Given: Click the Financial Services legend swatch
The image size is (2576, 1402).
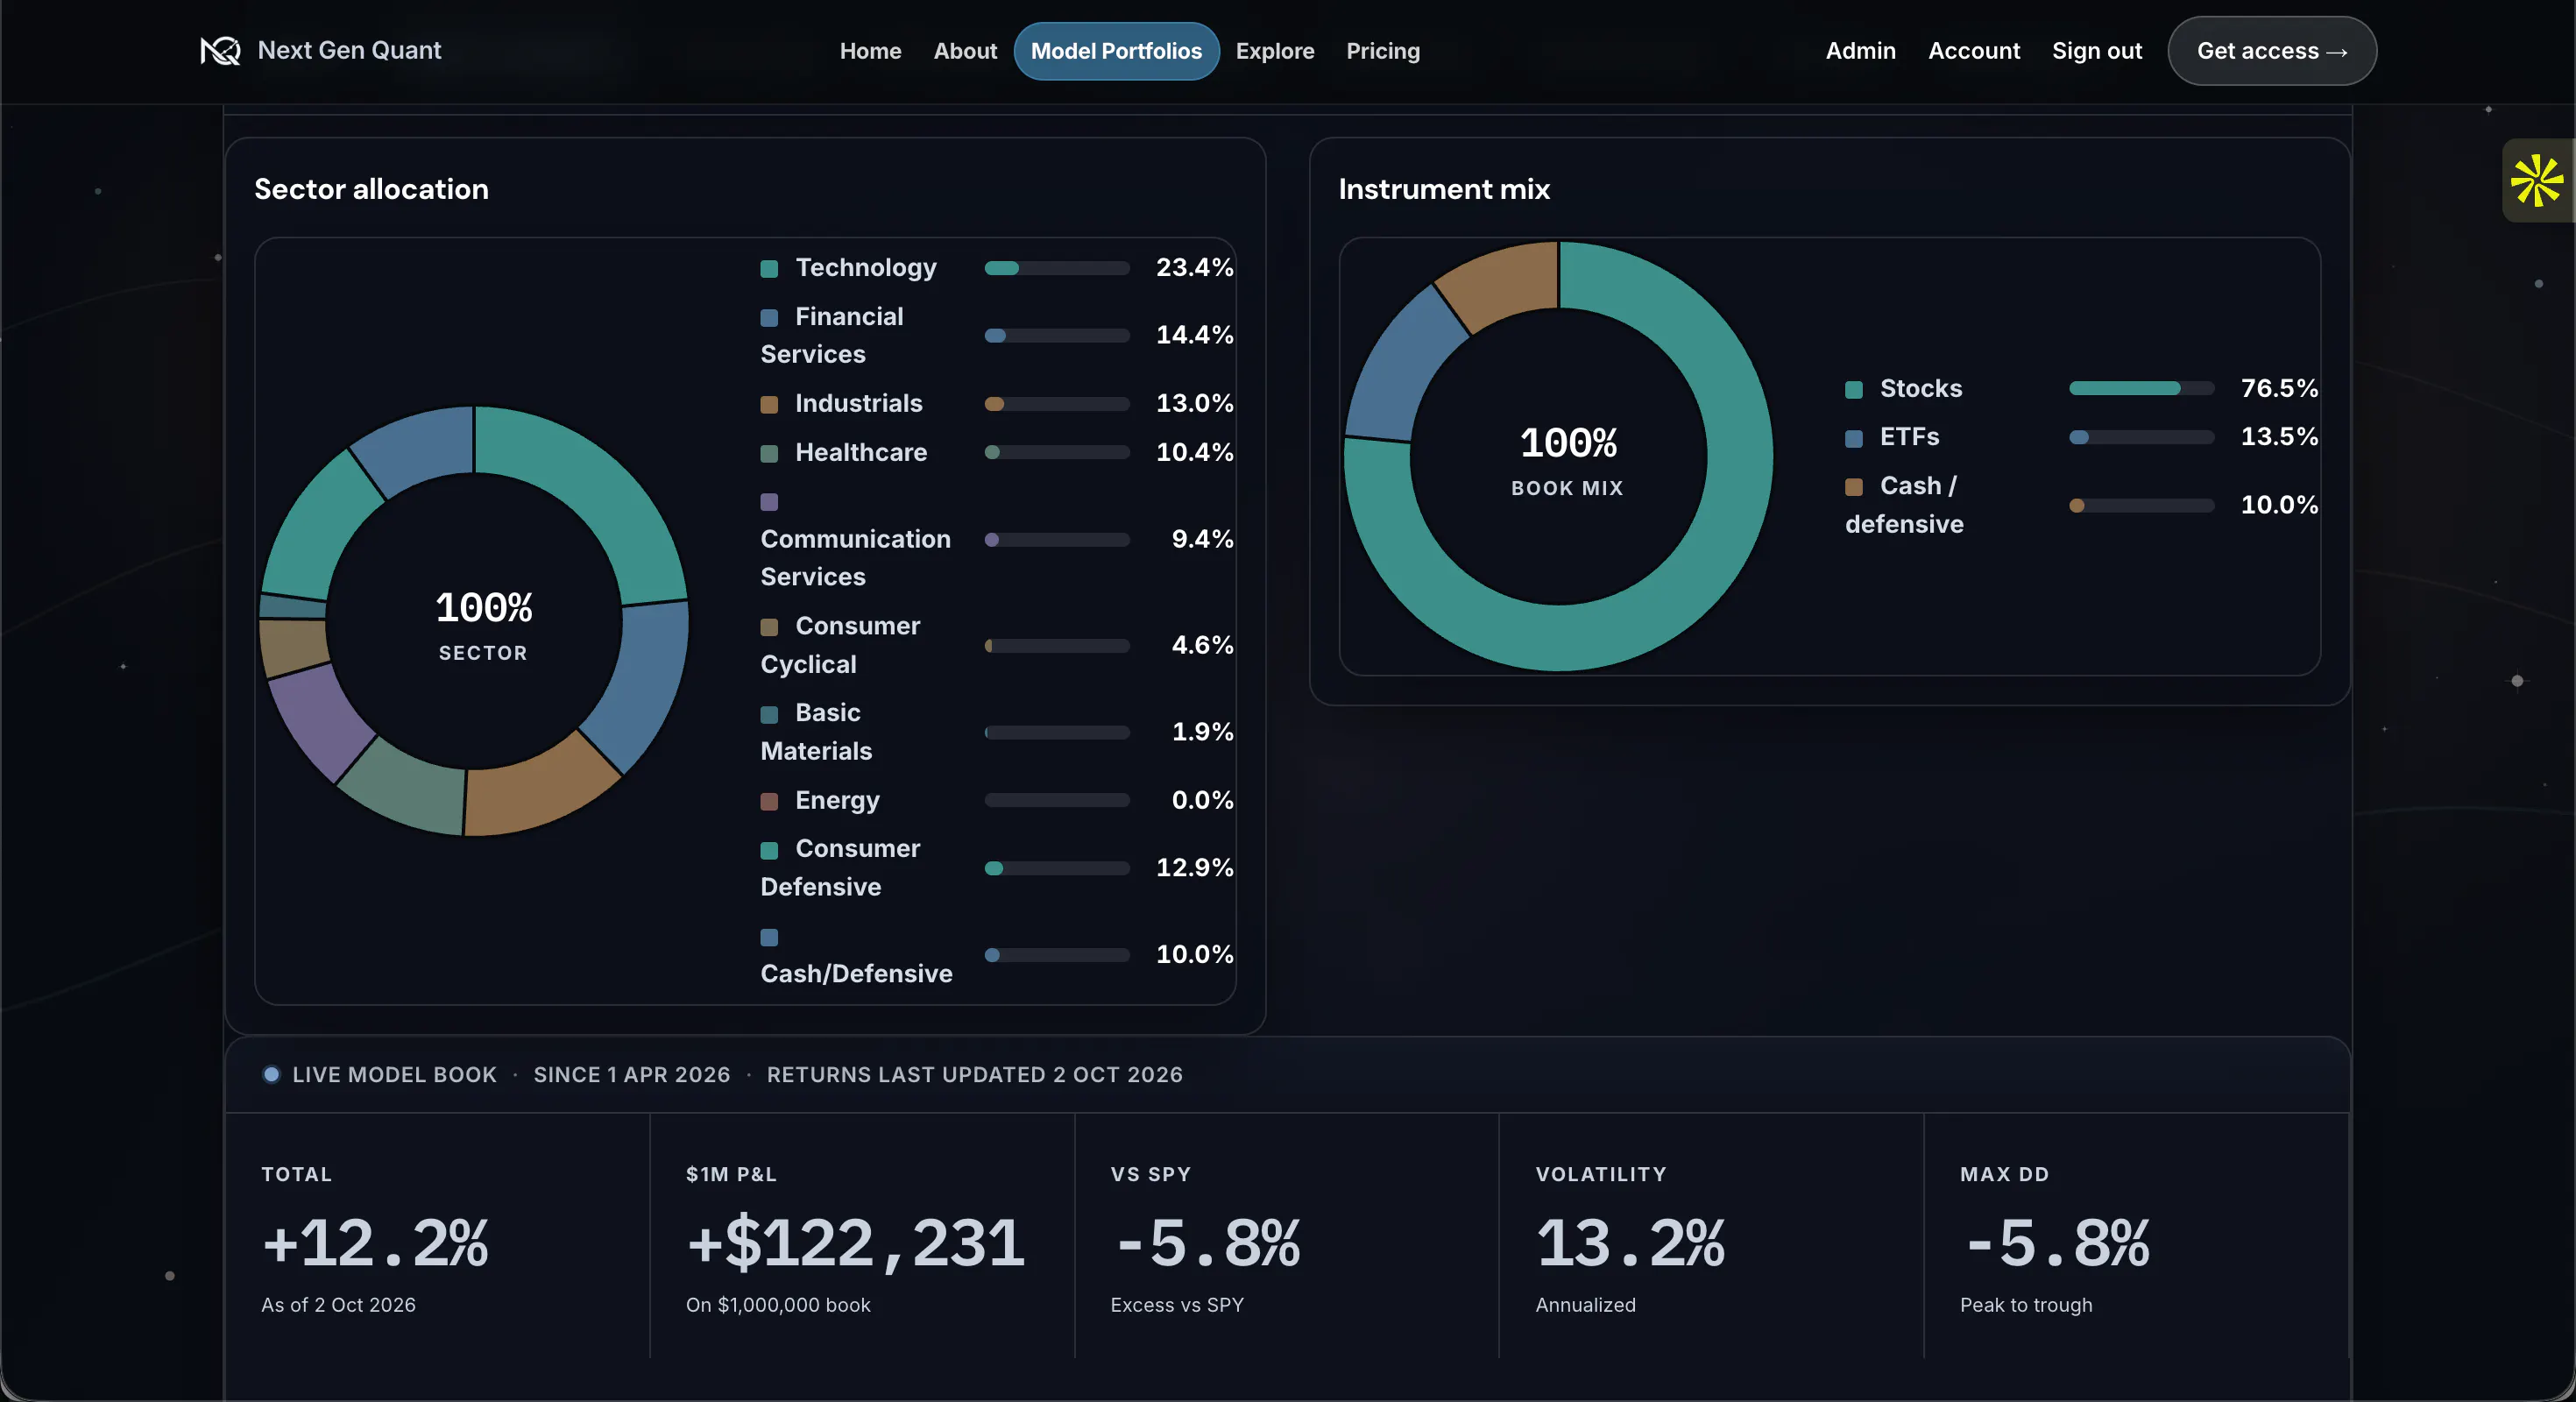Looking at the screenshot, I should [769, 317].
